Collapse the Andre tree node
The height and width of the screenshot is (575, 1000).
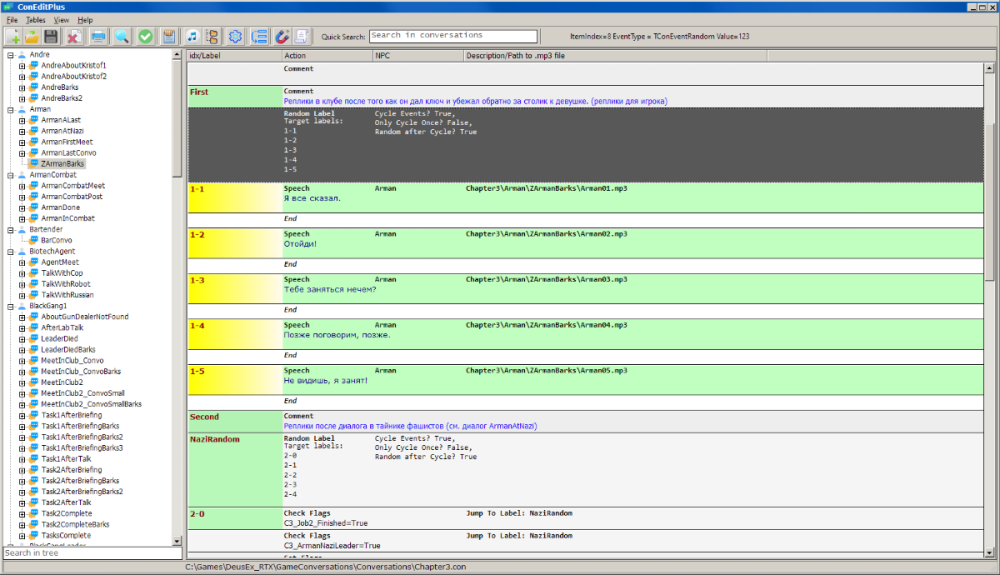coord(10,54)
